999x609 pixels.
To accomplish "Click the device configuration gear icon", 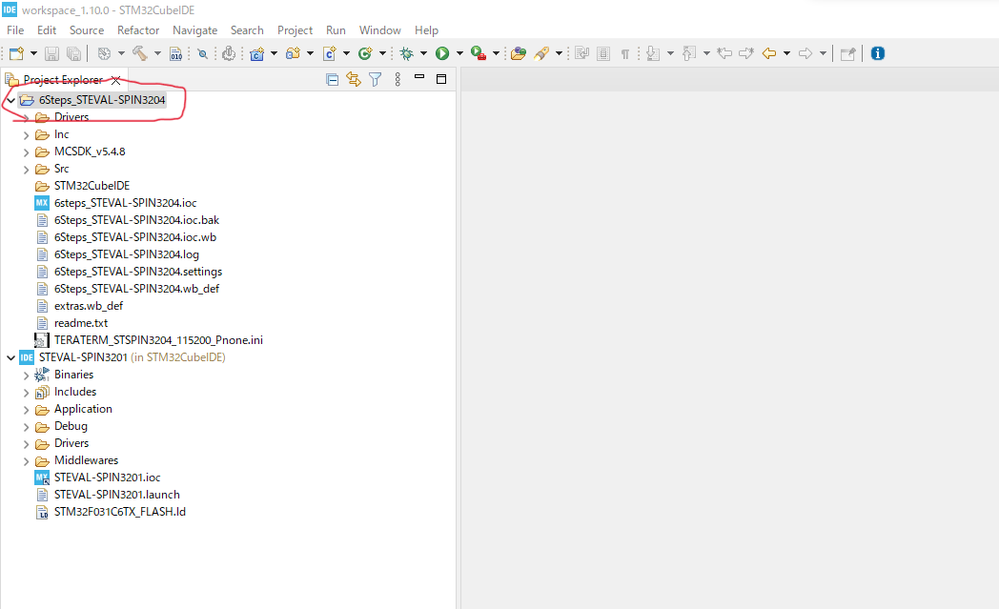I will tap(229, 54).
